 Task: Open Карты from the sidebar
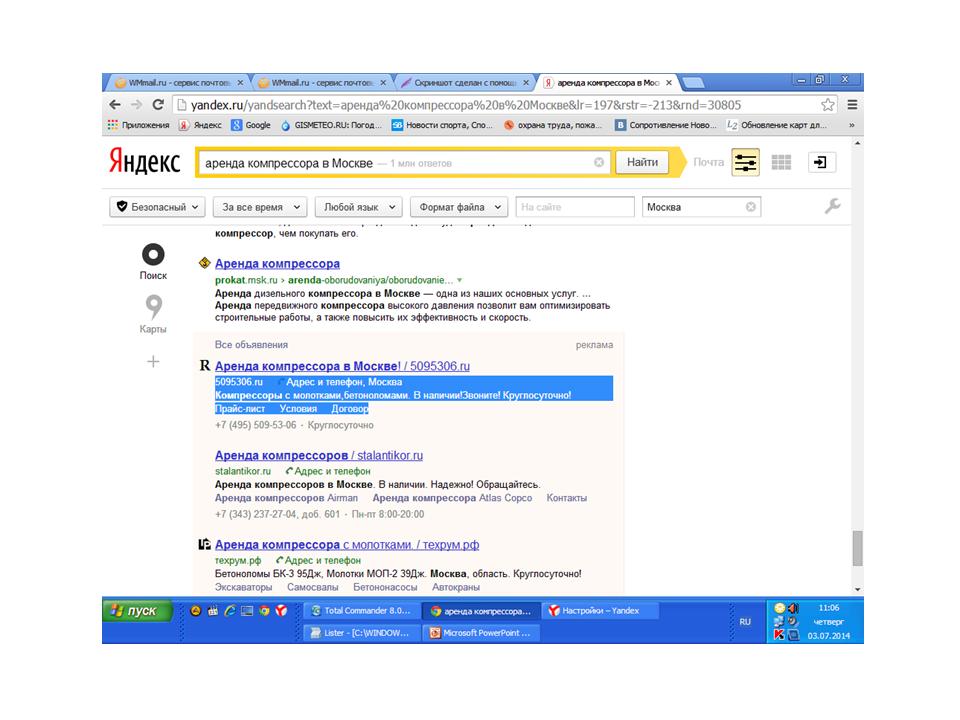tap(153, 314)
